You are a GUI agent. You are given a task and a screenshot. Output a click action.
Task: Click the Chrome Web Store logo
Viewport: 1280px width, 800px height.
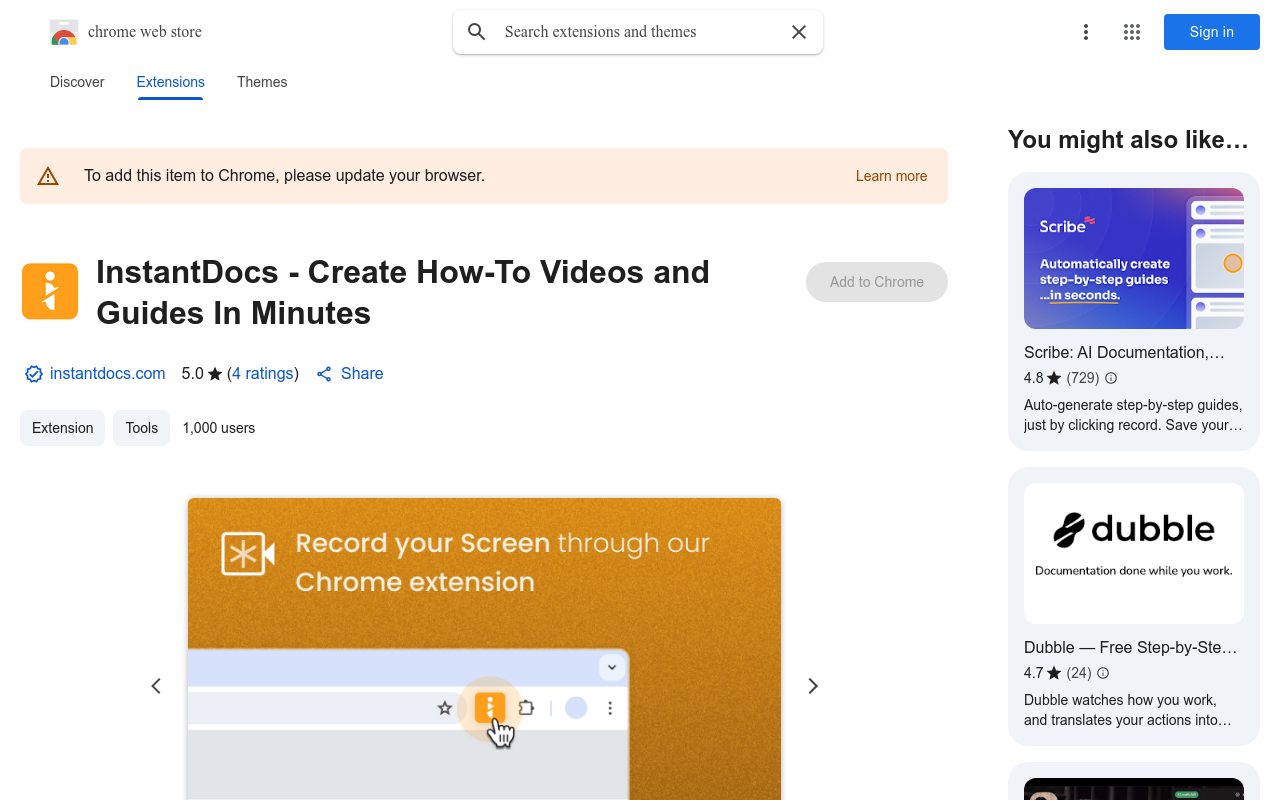[x=64, y=32]
